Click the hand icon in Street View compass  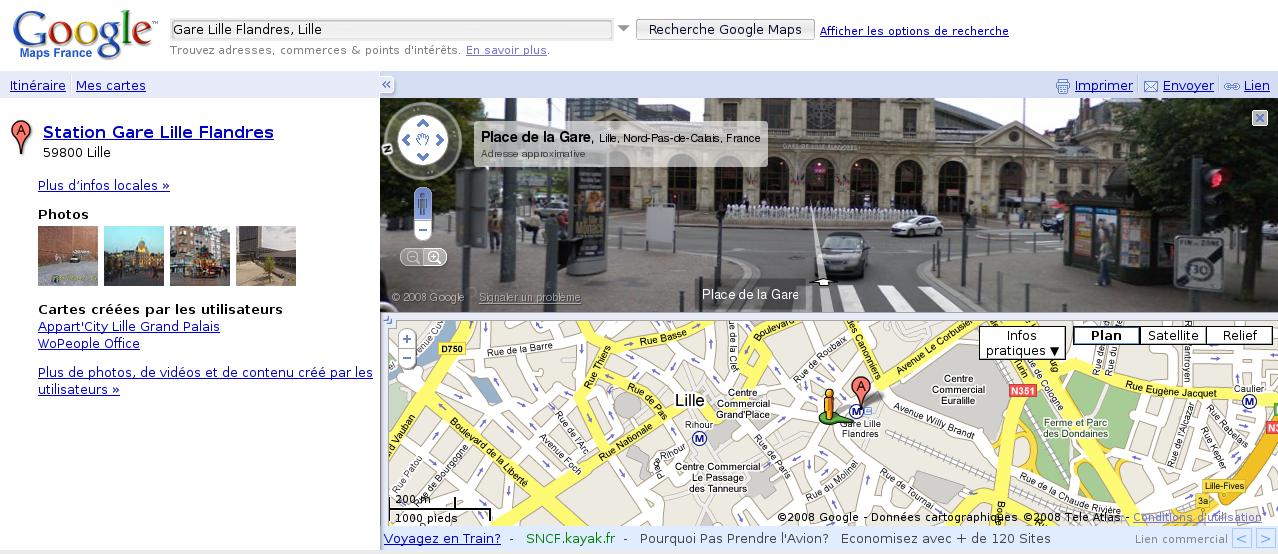423,140
